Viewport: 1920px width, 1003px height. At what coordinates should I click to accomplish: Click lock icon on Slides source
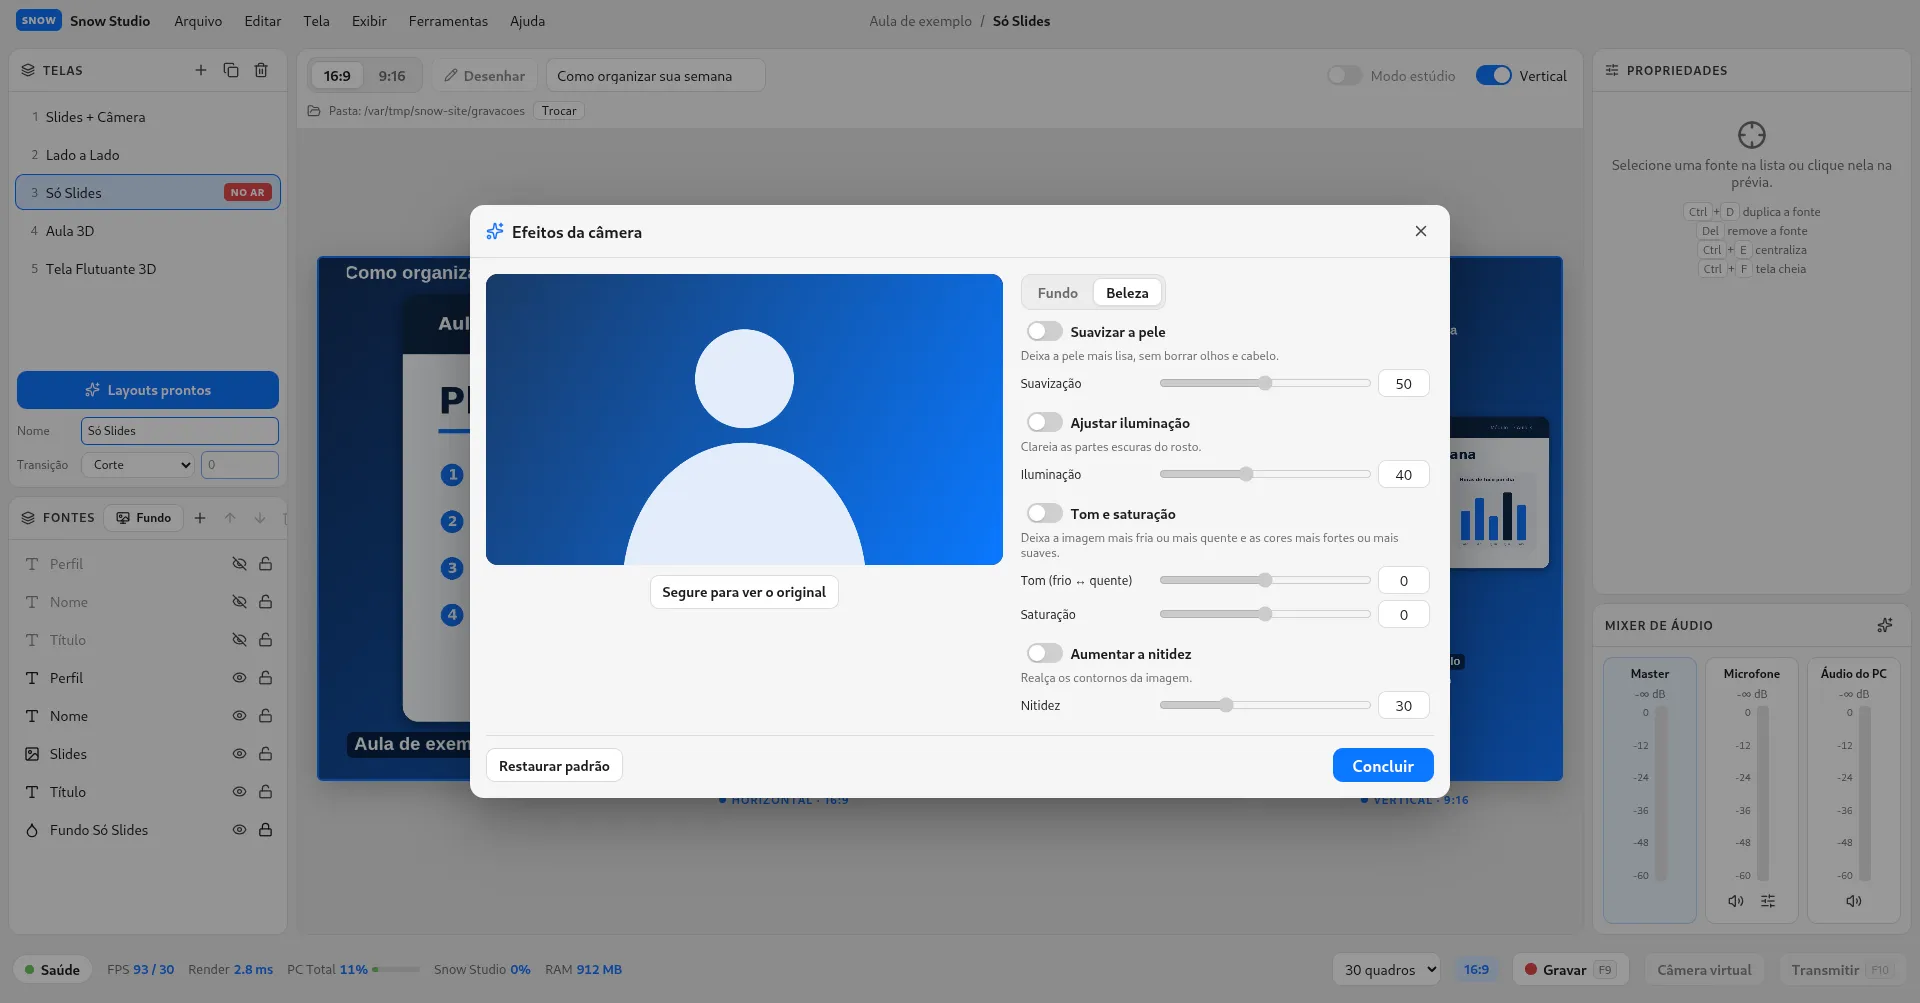click(x=266, y=754)
